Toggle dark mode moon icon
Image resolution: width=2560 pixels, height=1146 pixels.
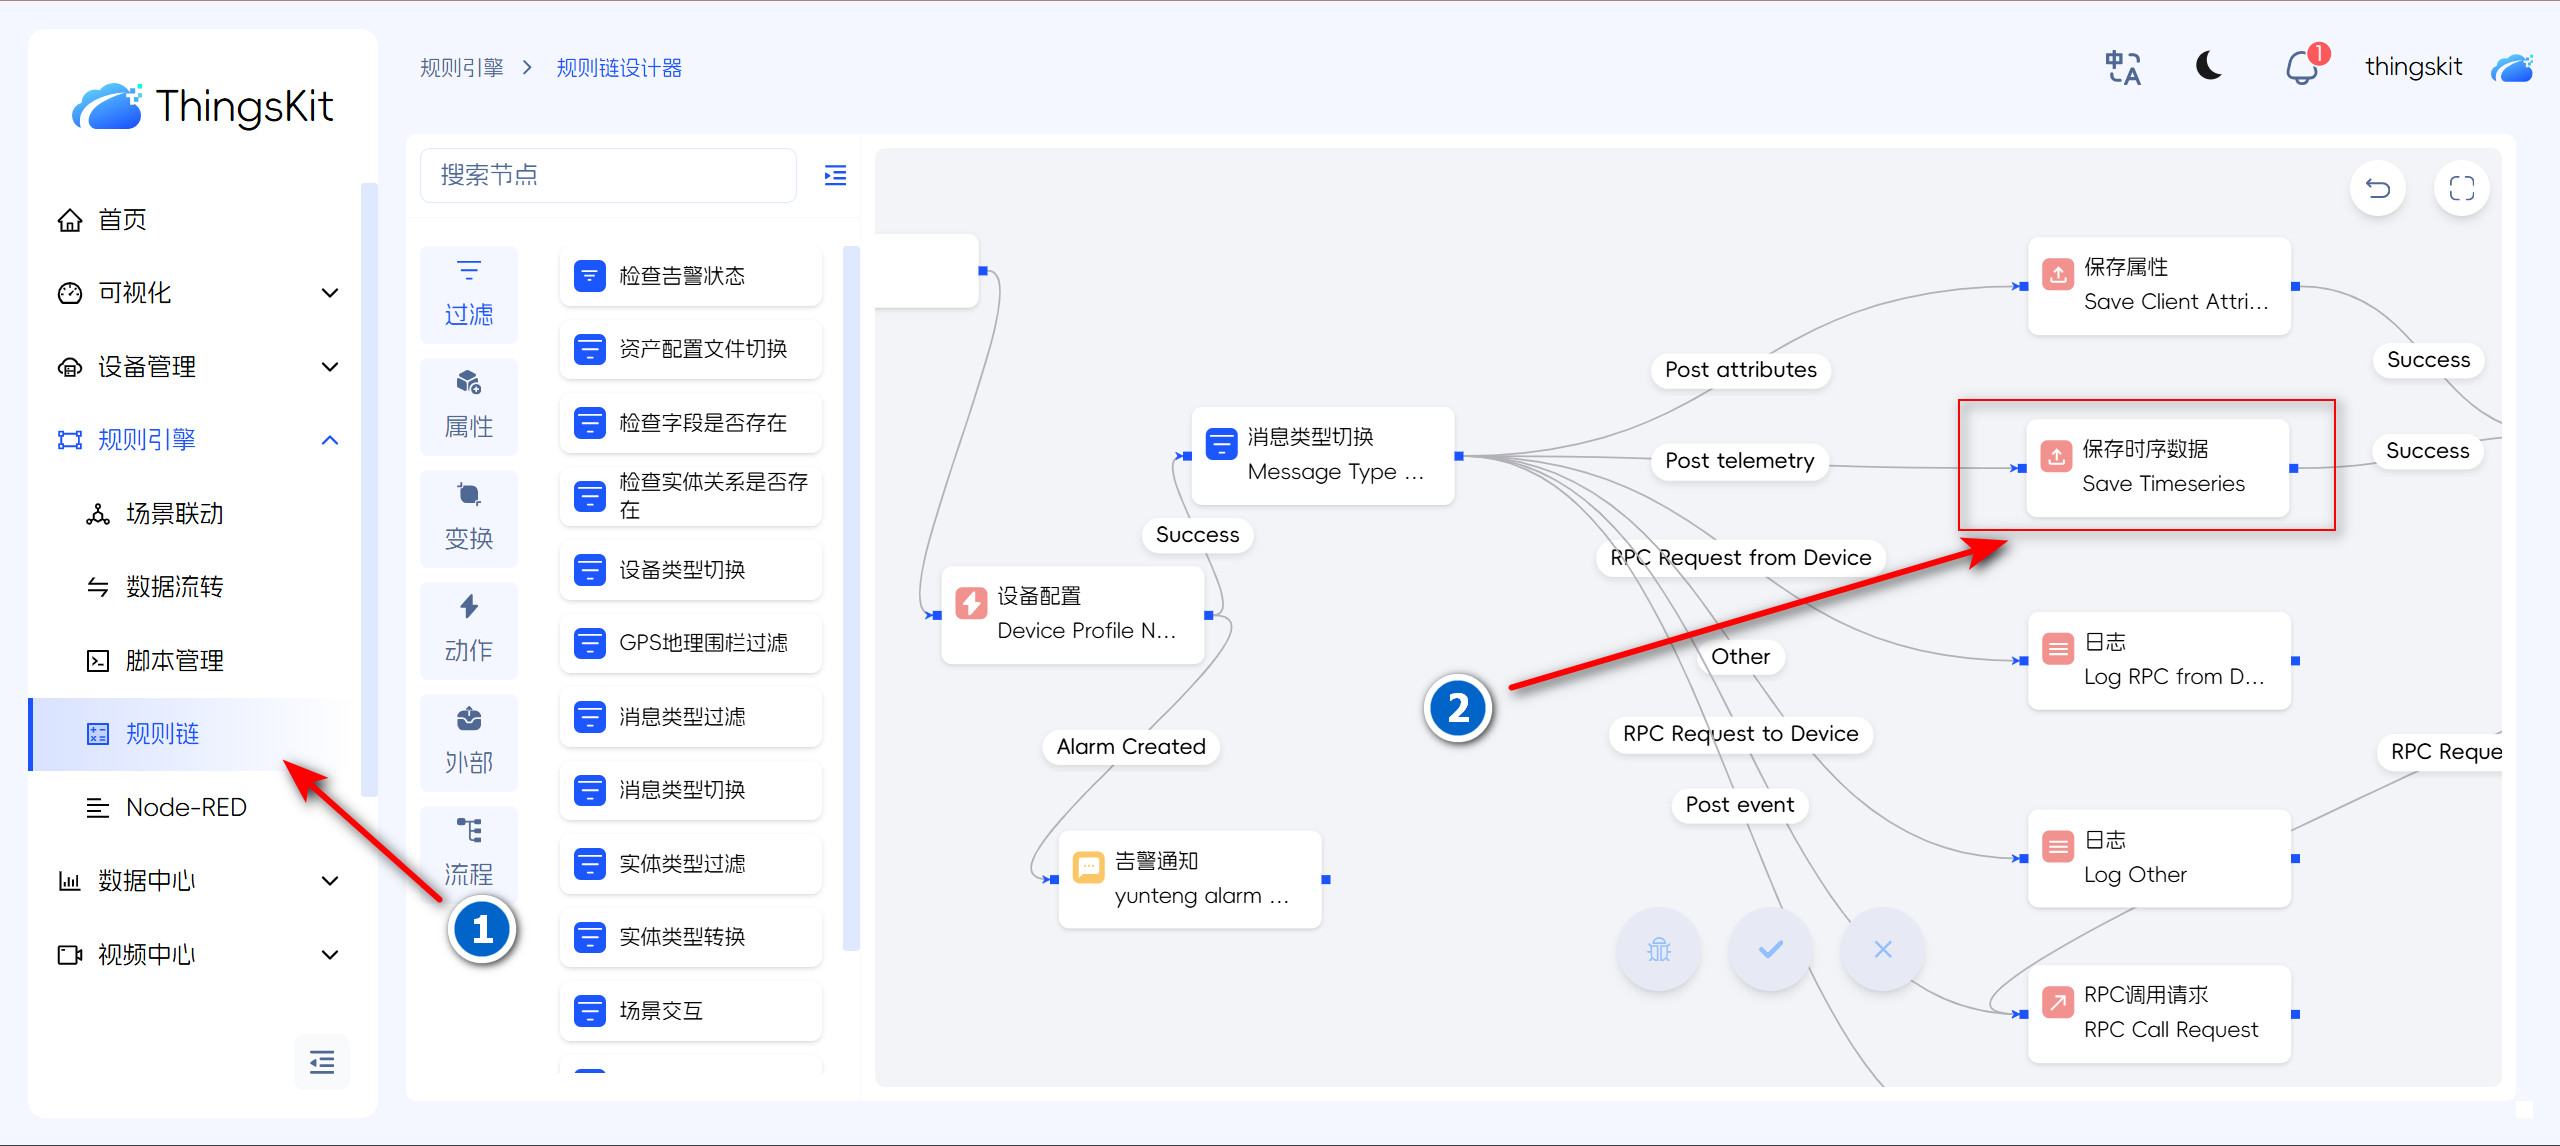2209,67
